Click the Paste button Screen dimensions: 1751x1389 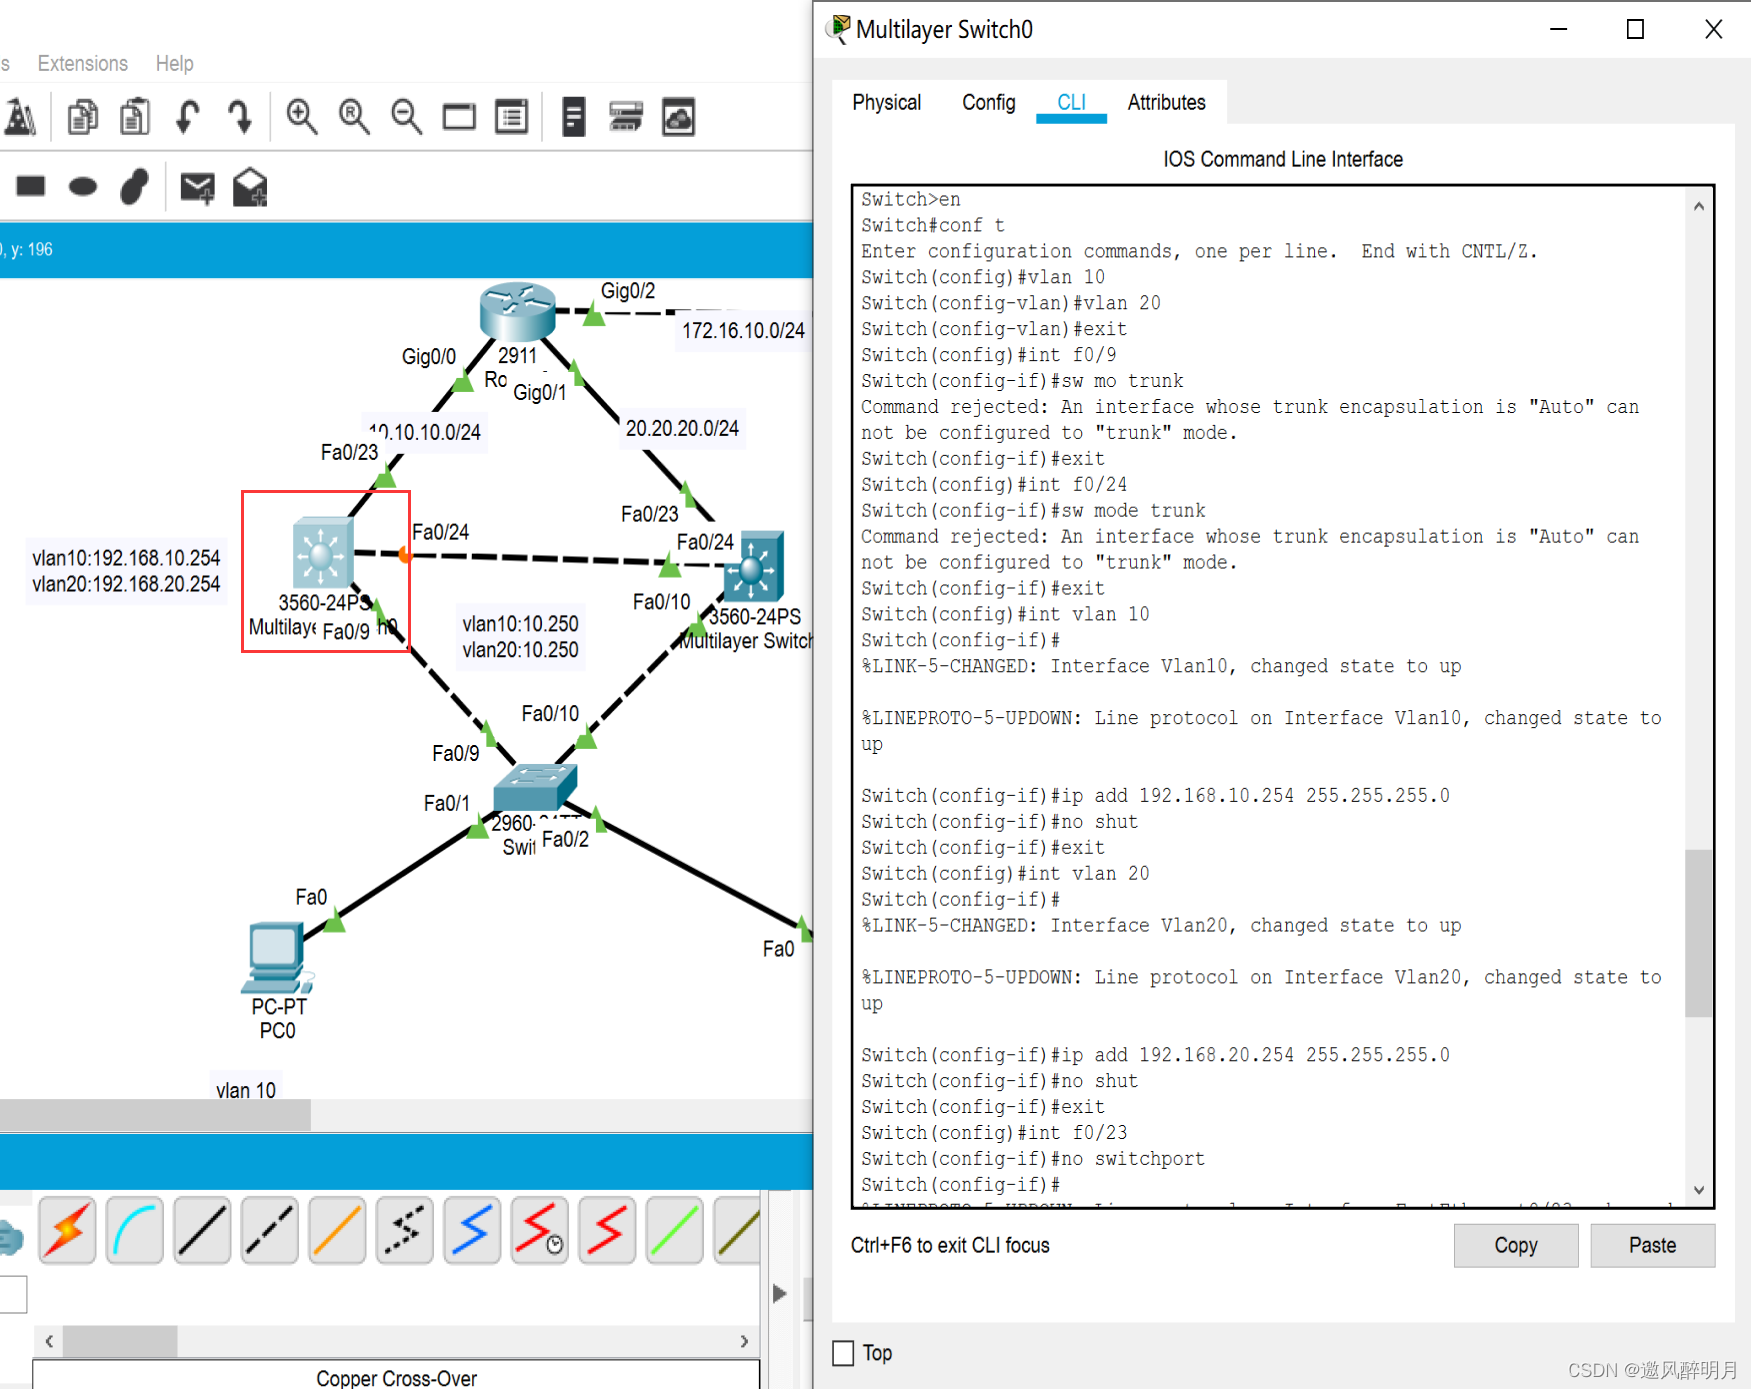click(1652, 1245)
